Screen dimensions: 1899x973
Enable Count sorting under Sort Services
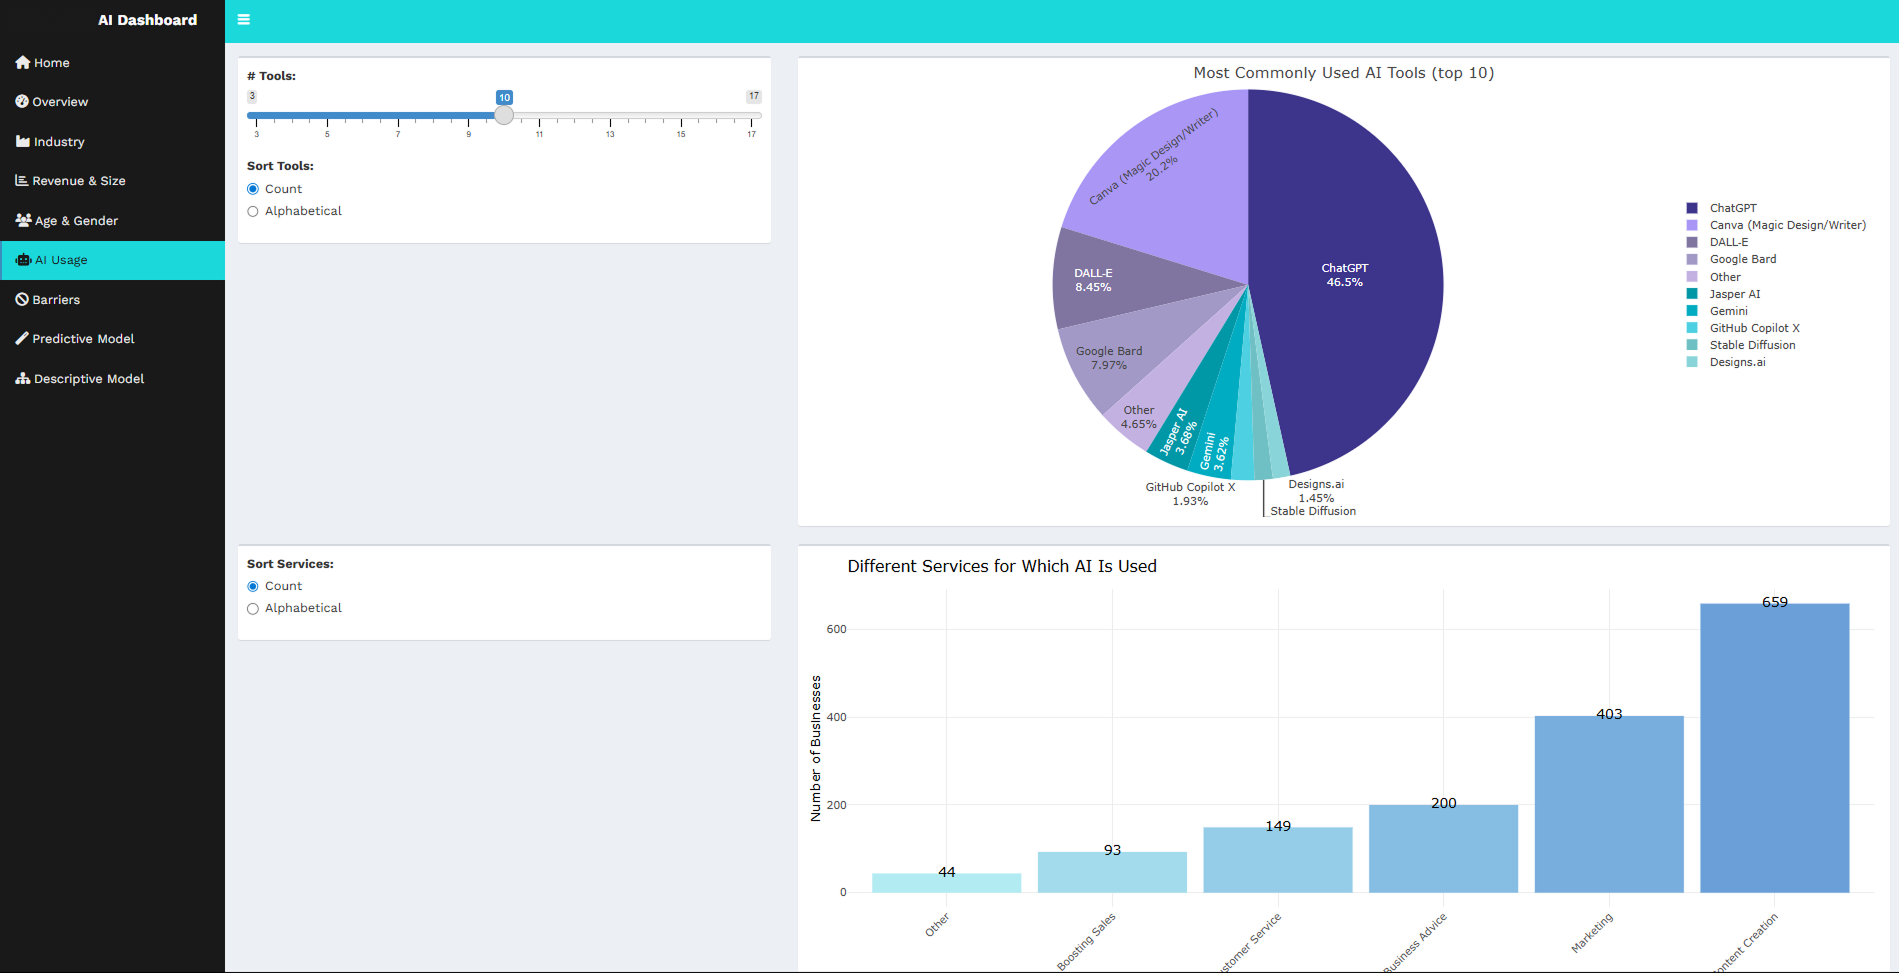253,586
